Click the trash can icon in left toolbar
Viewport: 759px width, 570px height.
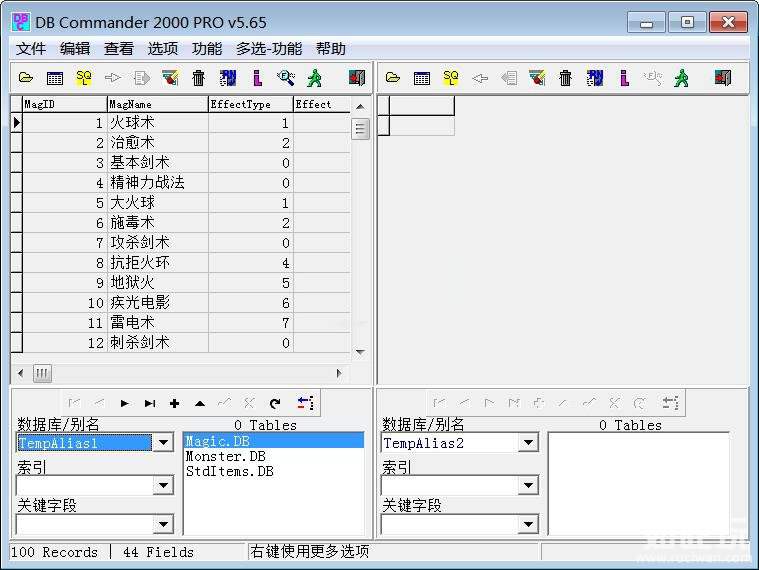click(198, 78)
